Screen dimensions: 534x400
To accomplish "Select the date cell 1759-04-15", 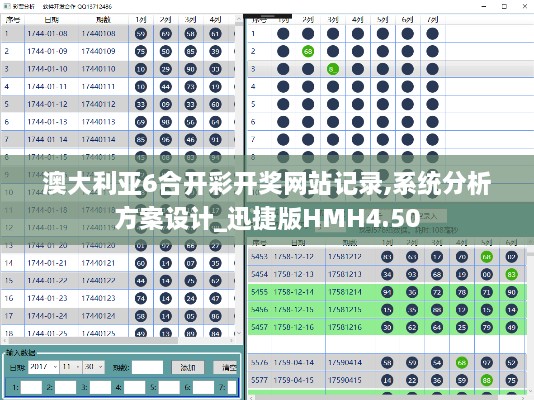I will point(293,380).
